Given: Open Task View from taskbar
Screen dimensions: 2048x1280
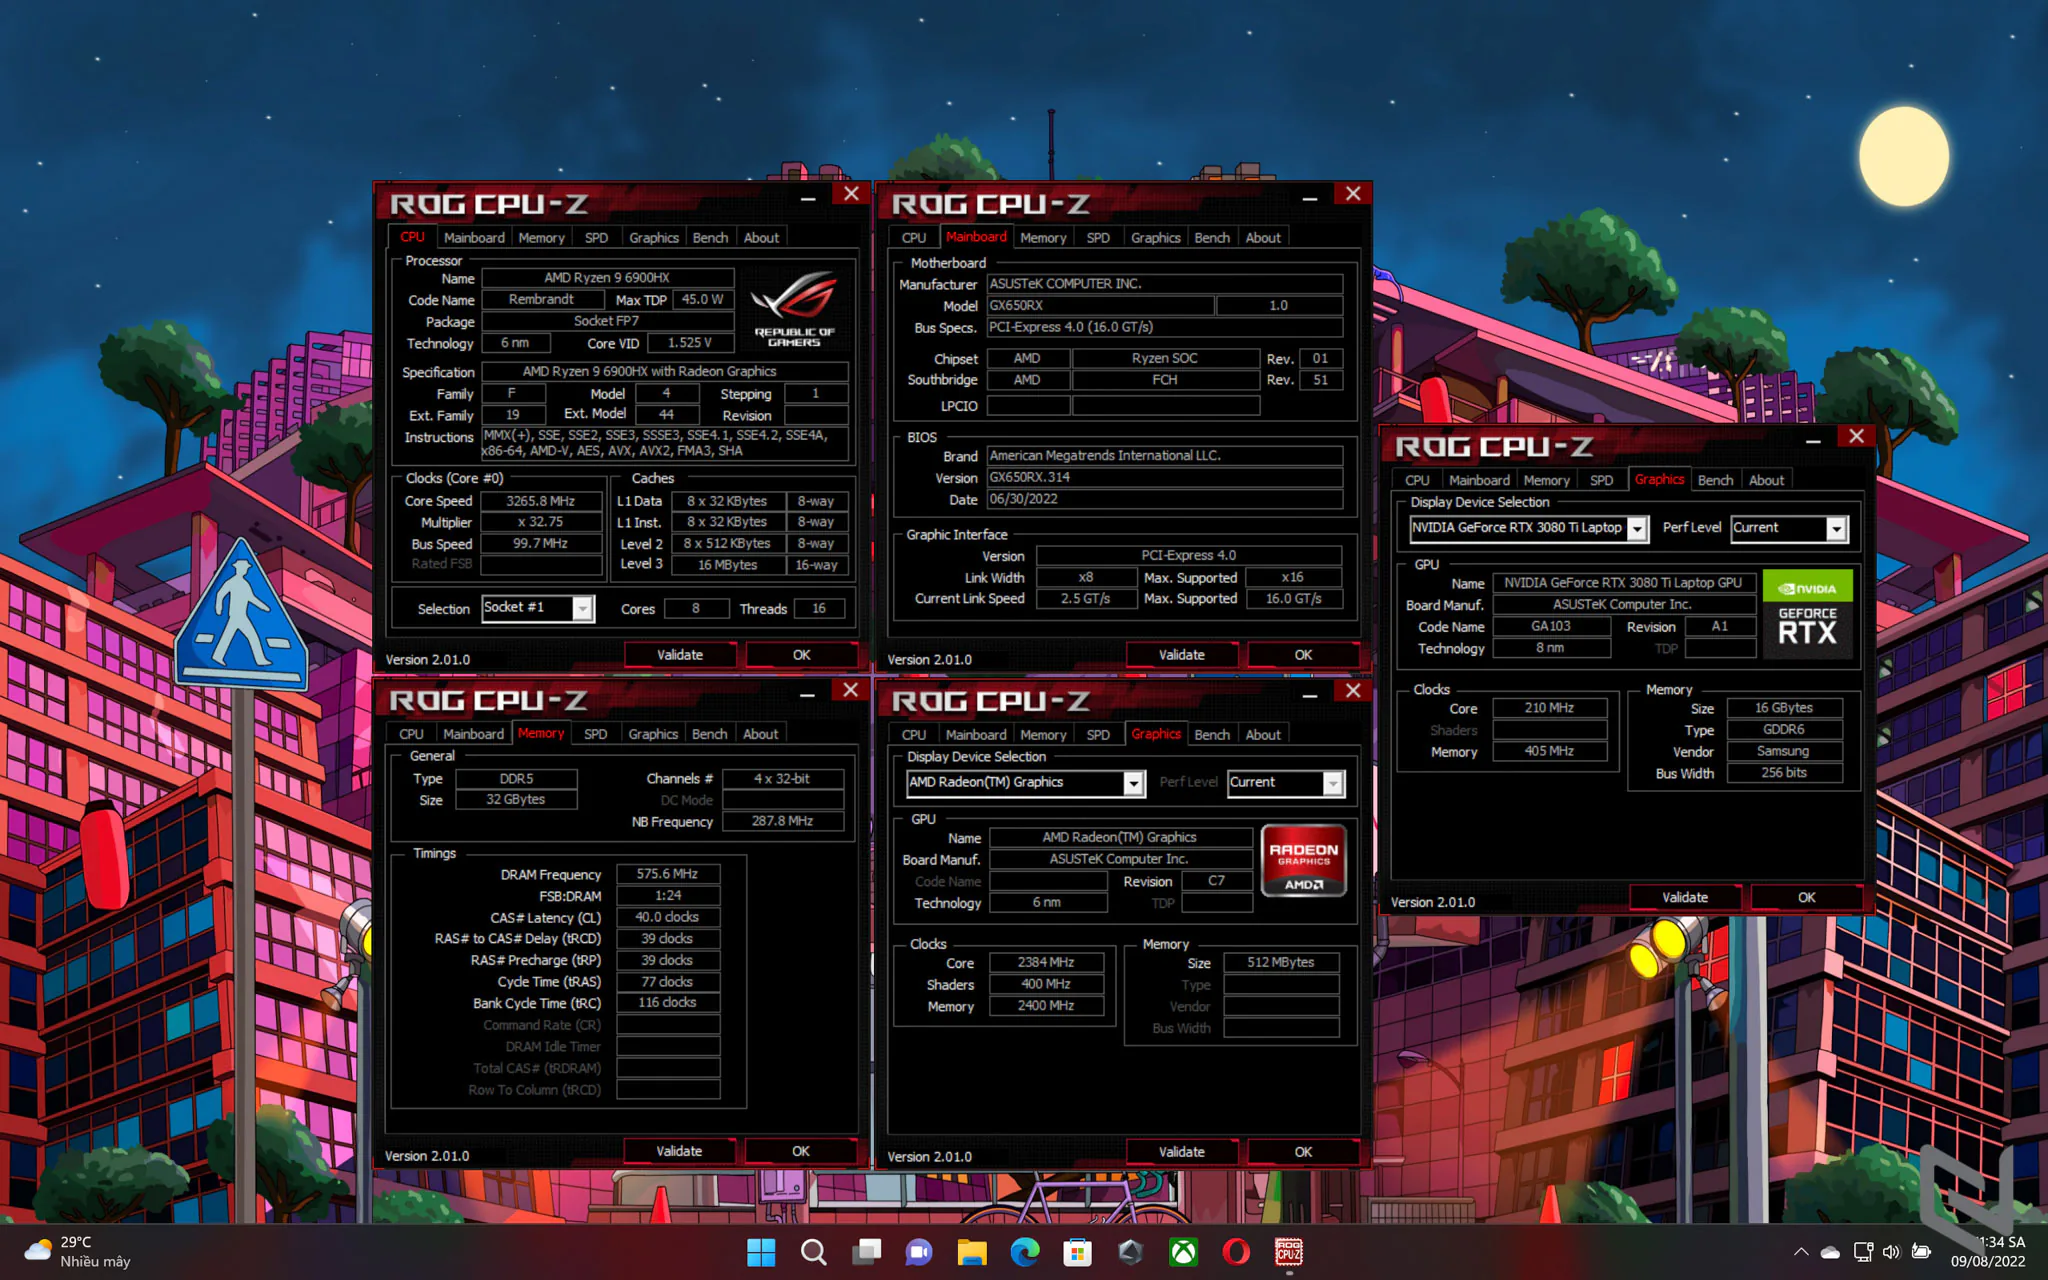Looking at the screenshot, I should coord(867,1251).
